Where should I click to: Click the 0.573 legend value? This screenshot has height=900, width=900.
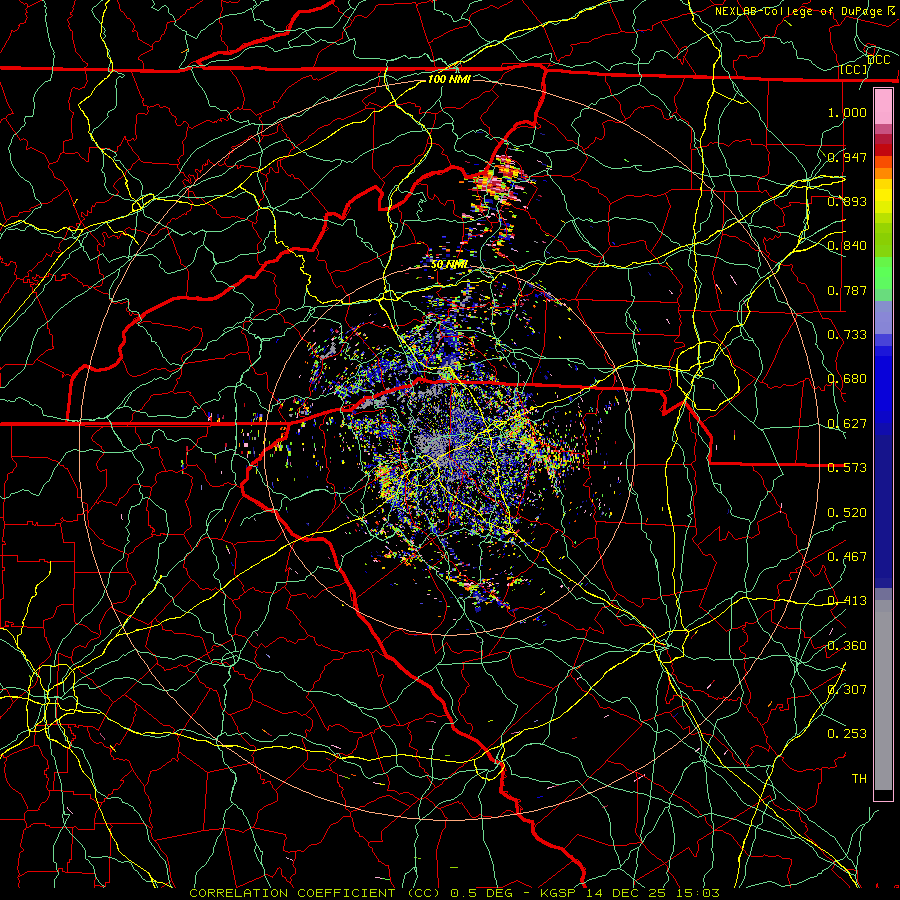coord(847,467)
